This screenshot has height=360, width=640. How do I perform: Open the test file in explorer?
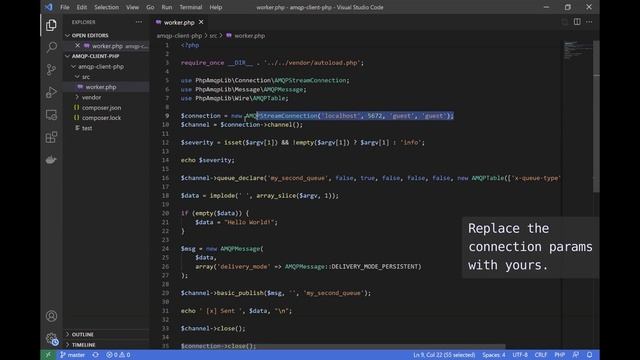87,128
